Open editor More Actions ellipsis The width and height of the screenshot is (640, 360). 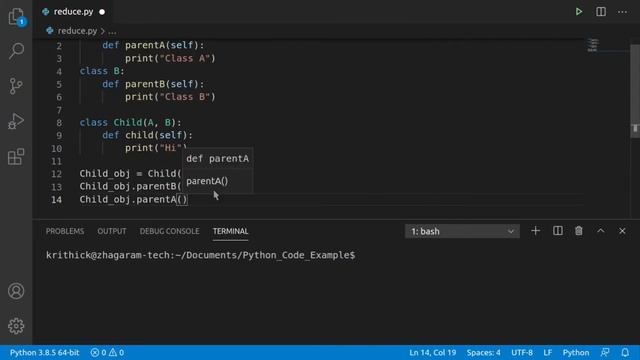(622, 12)
